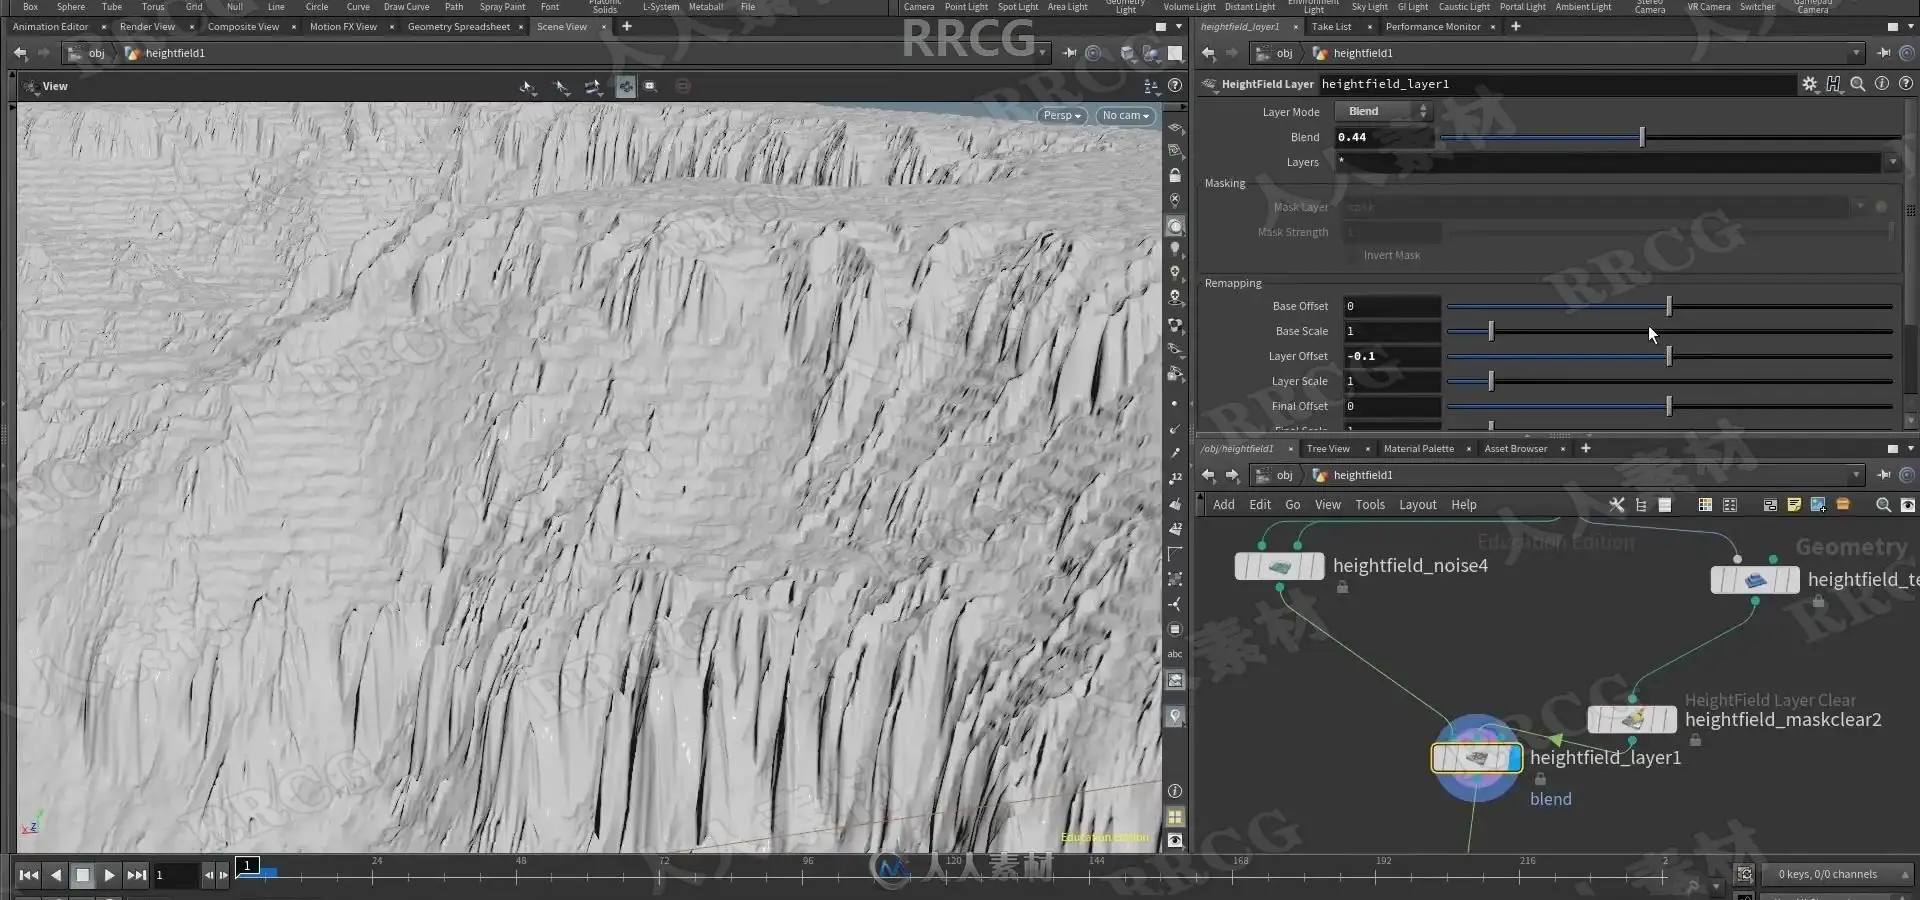
Task: Open the Persp viewport dropdown
Action: point(1061,116)
